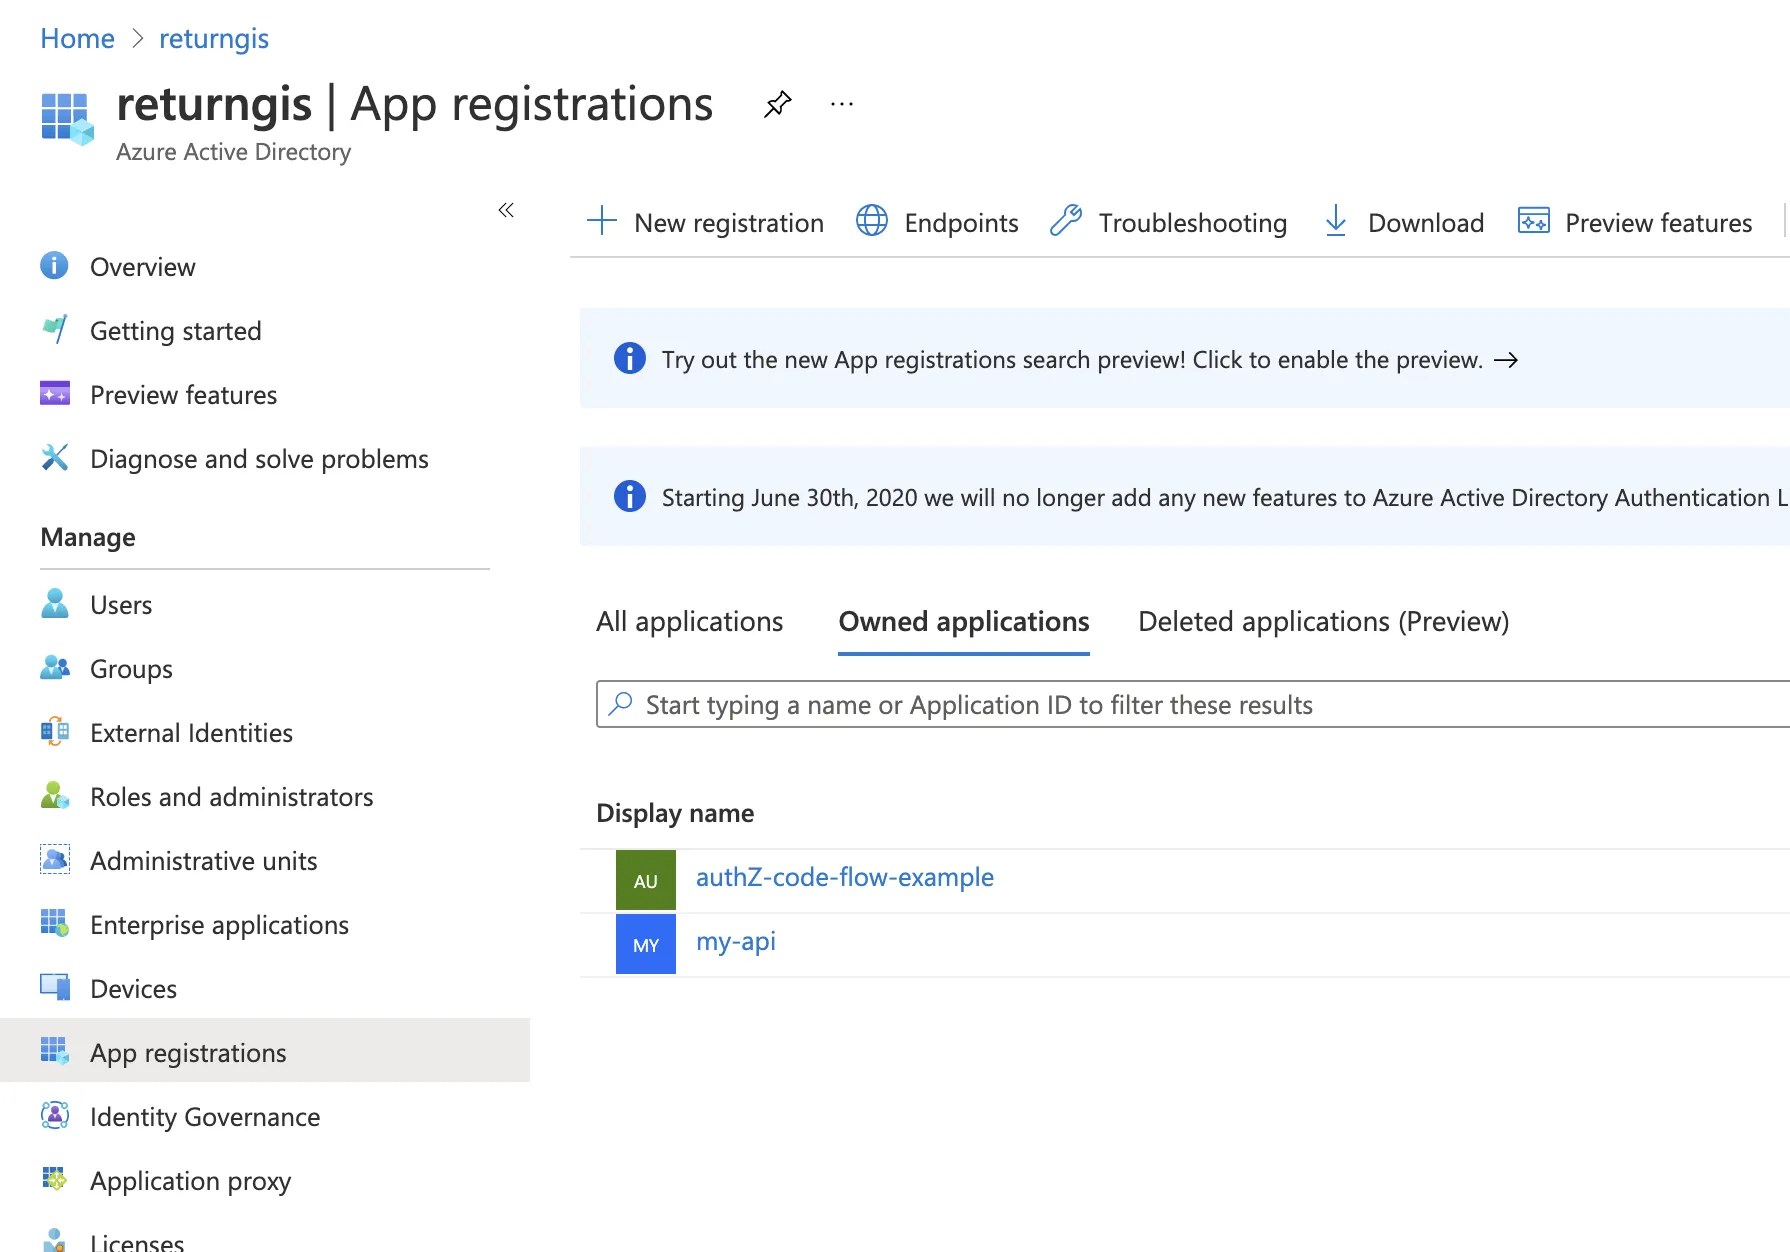
Task: Click the returngis breadcrumb link
Action: (x=213, y=38)
